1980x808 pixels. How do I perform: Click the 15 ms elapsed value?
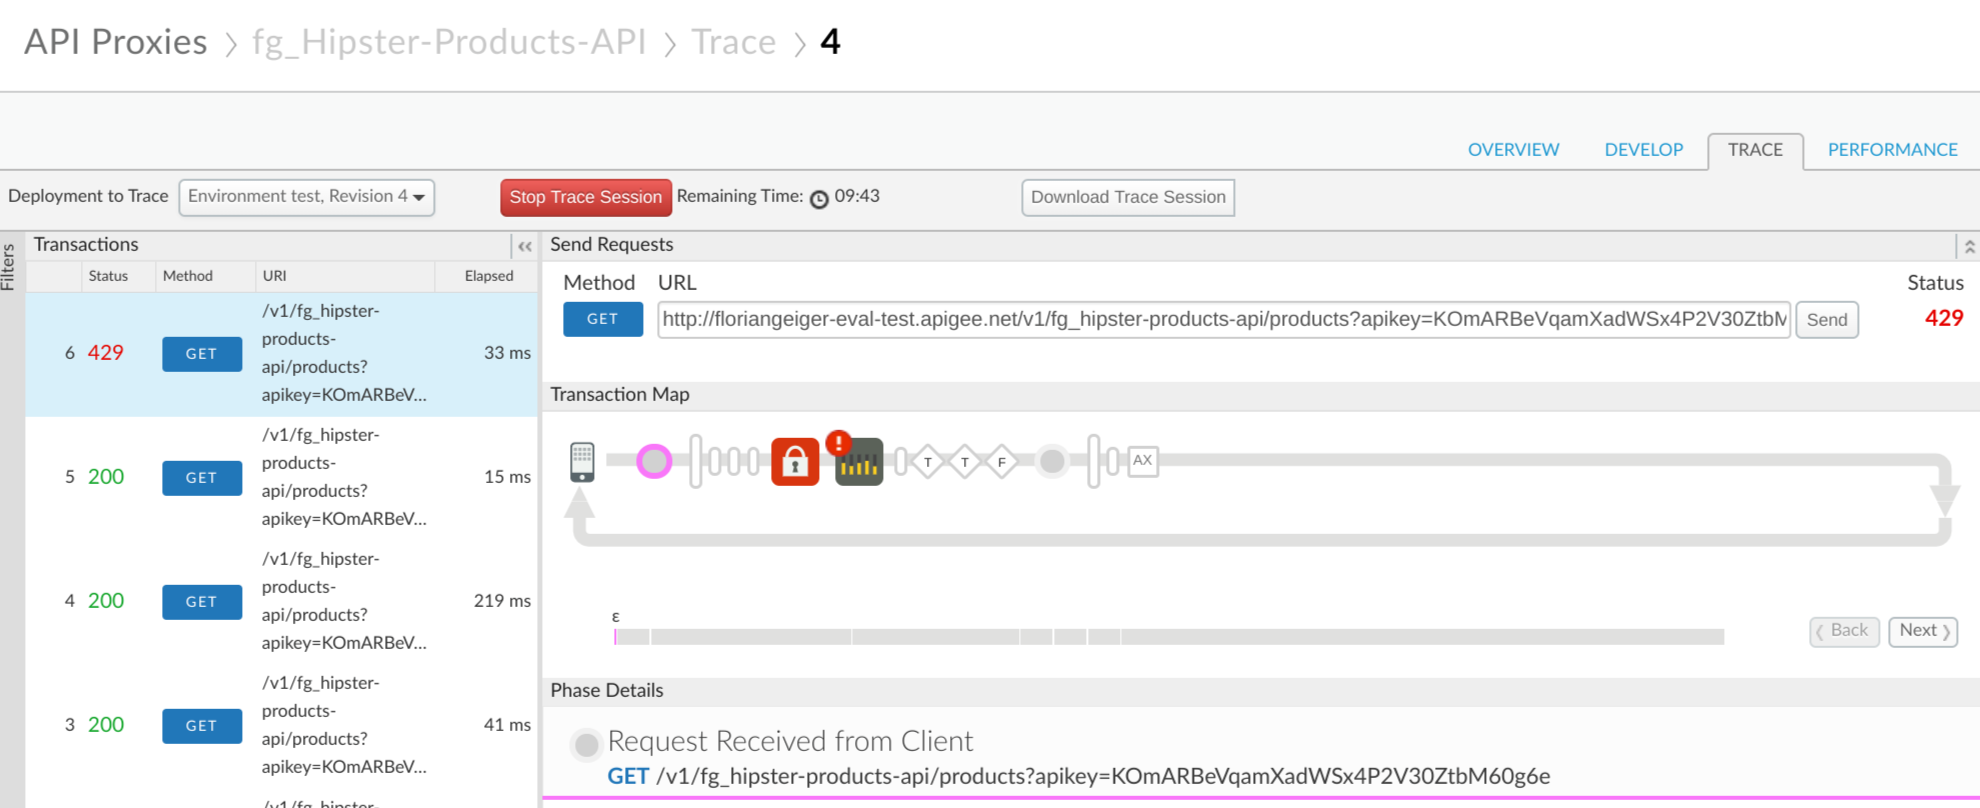507,477
